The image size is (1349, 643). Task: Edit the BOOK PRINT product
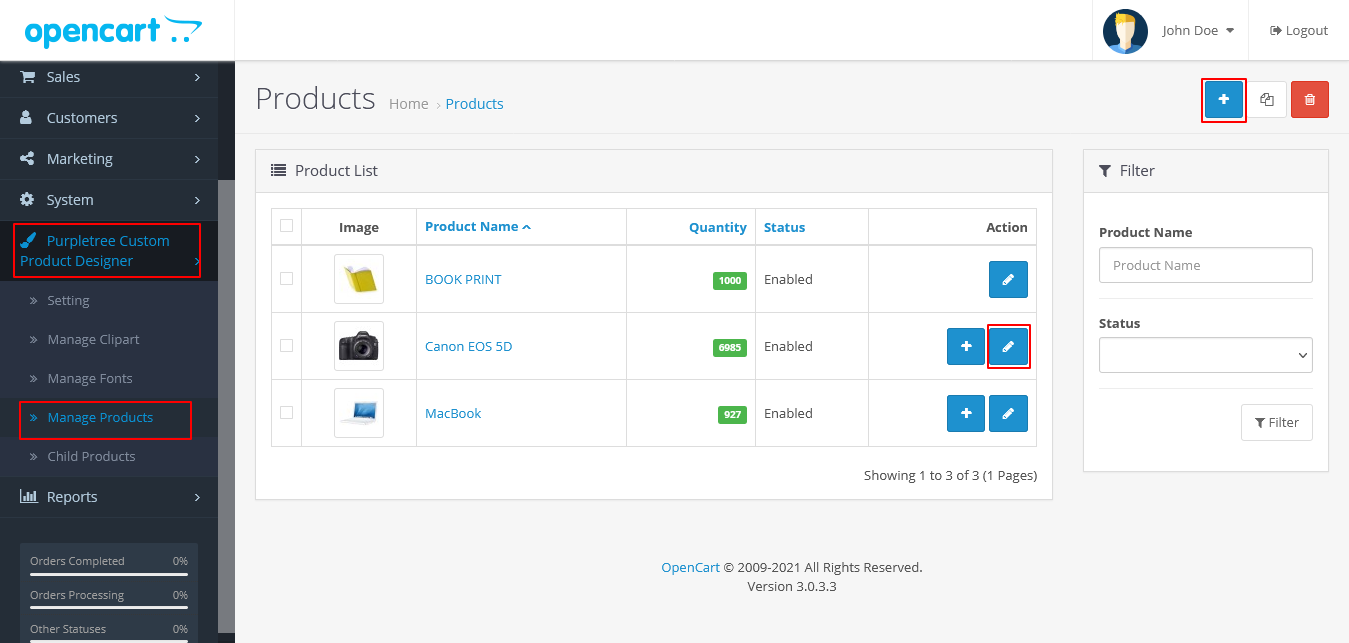pos(1008,280)
